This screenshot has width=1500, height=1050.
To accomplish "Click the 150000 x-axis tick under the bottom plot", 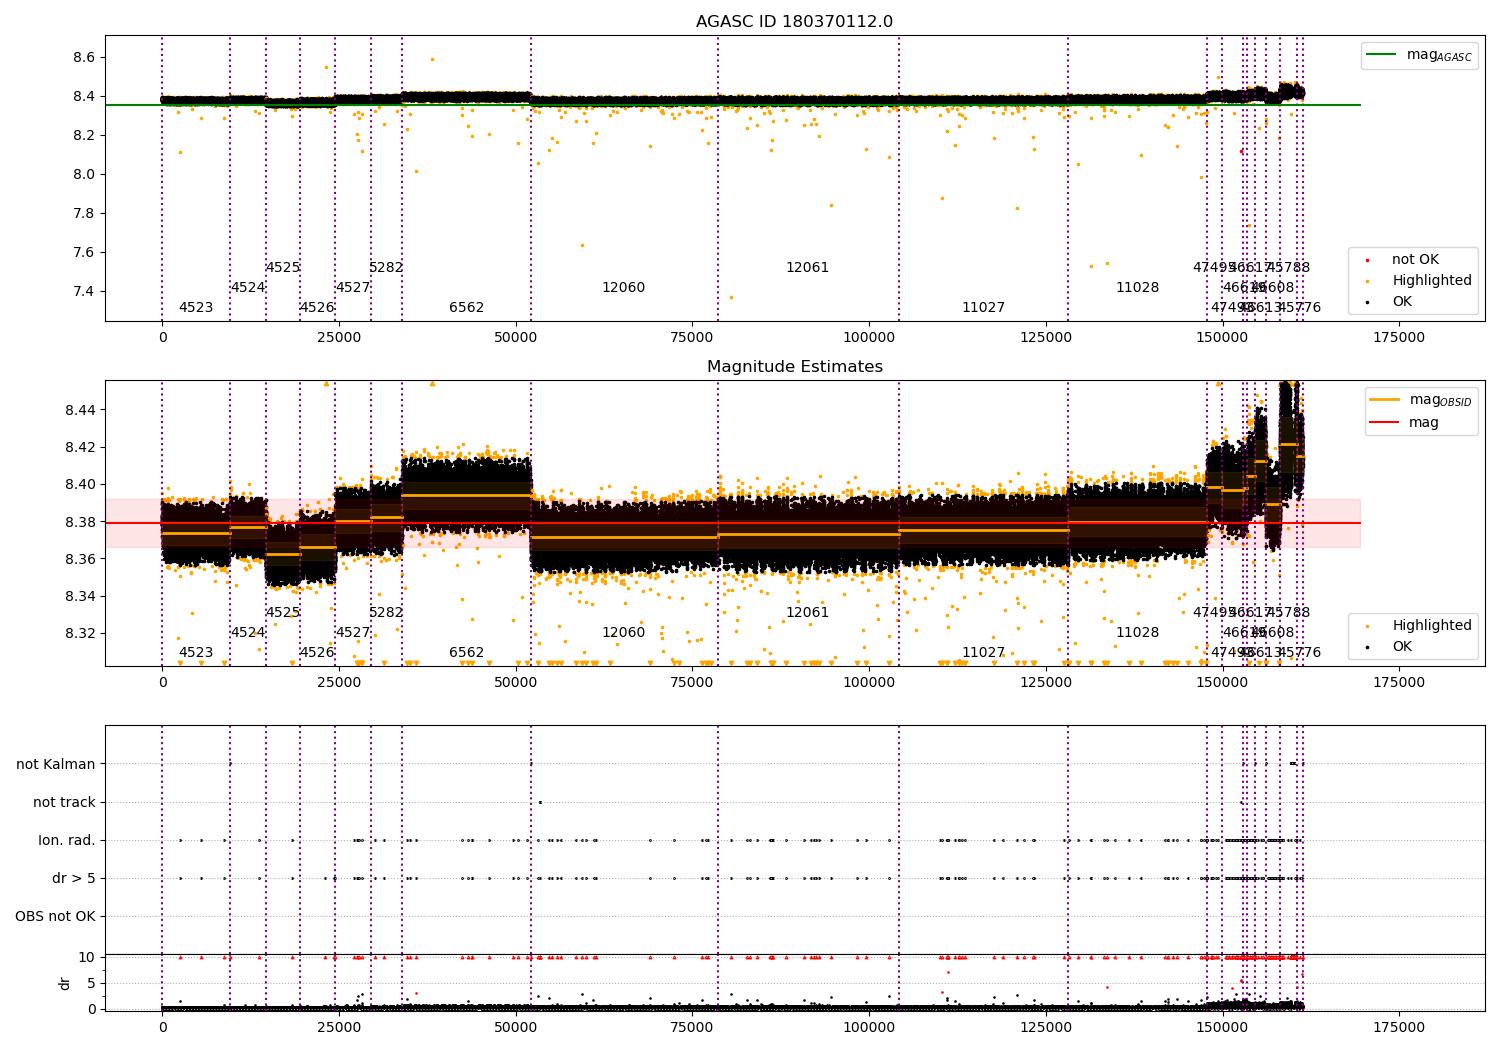I will tap(1222, 1027).
